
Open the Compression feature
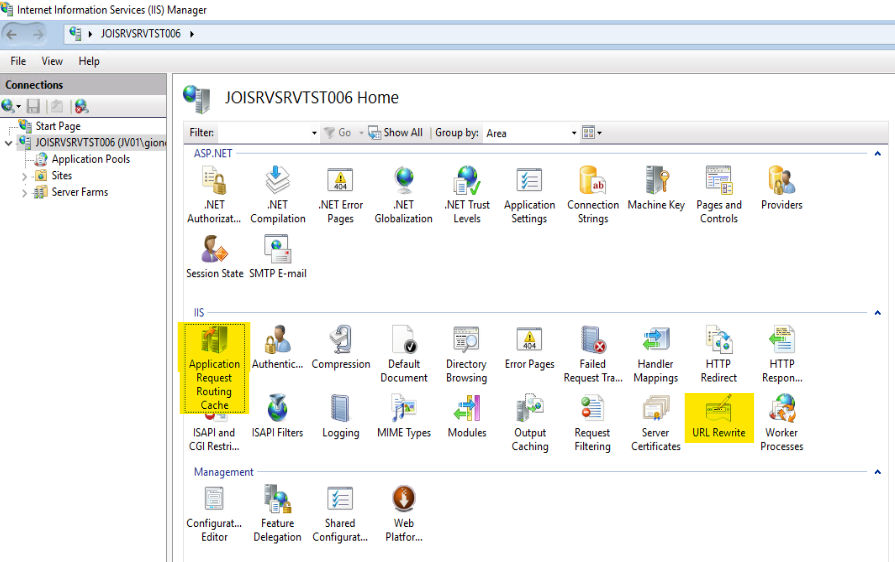pyautogui.click(x=341, y=348)
